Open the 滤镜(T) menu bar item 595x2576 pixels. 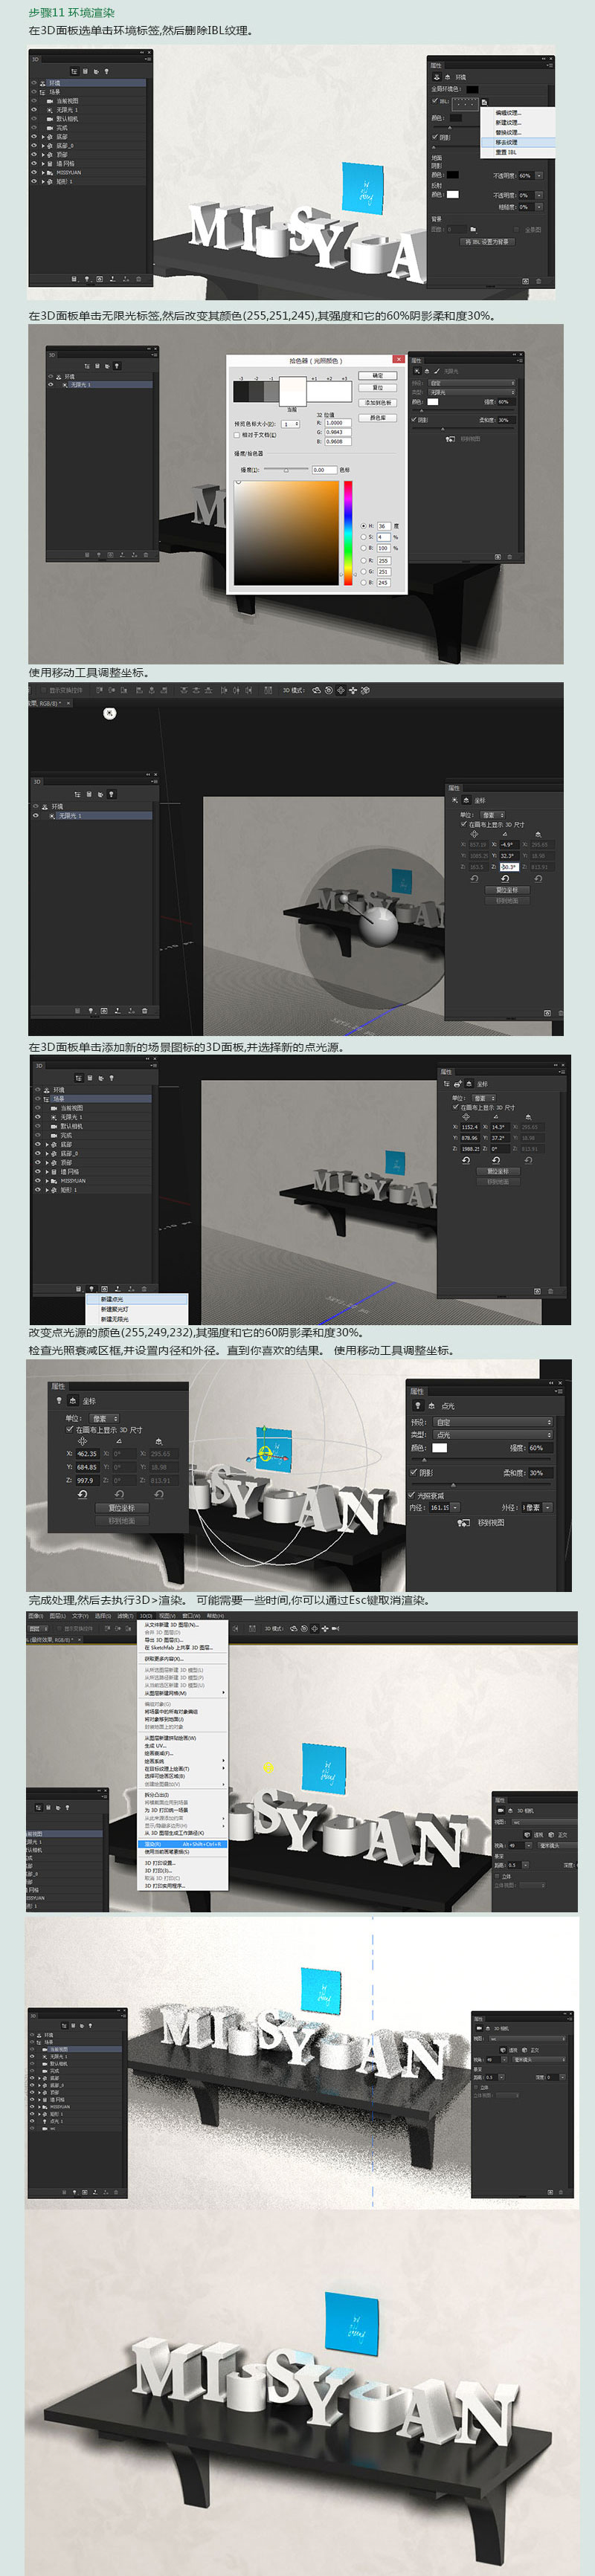point(124,1616)
